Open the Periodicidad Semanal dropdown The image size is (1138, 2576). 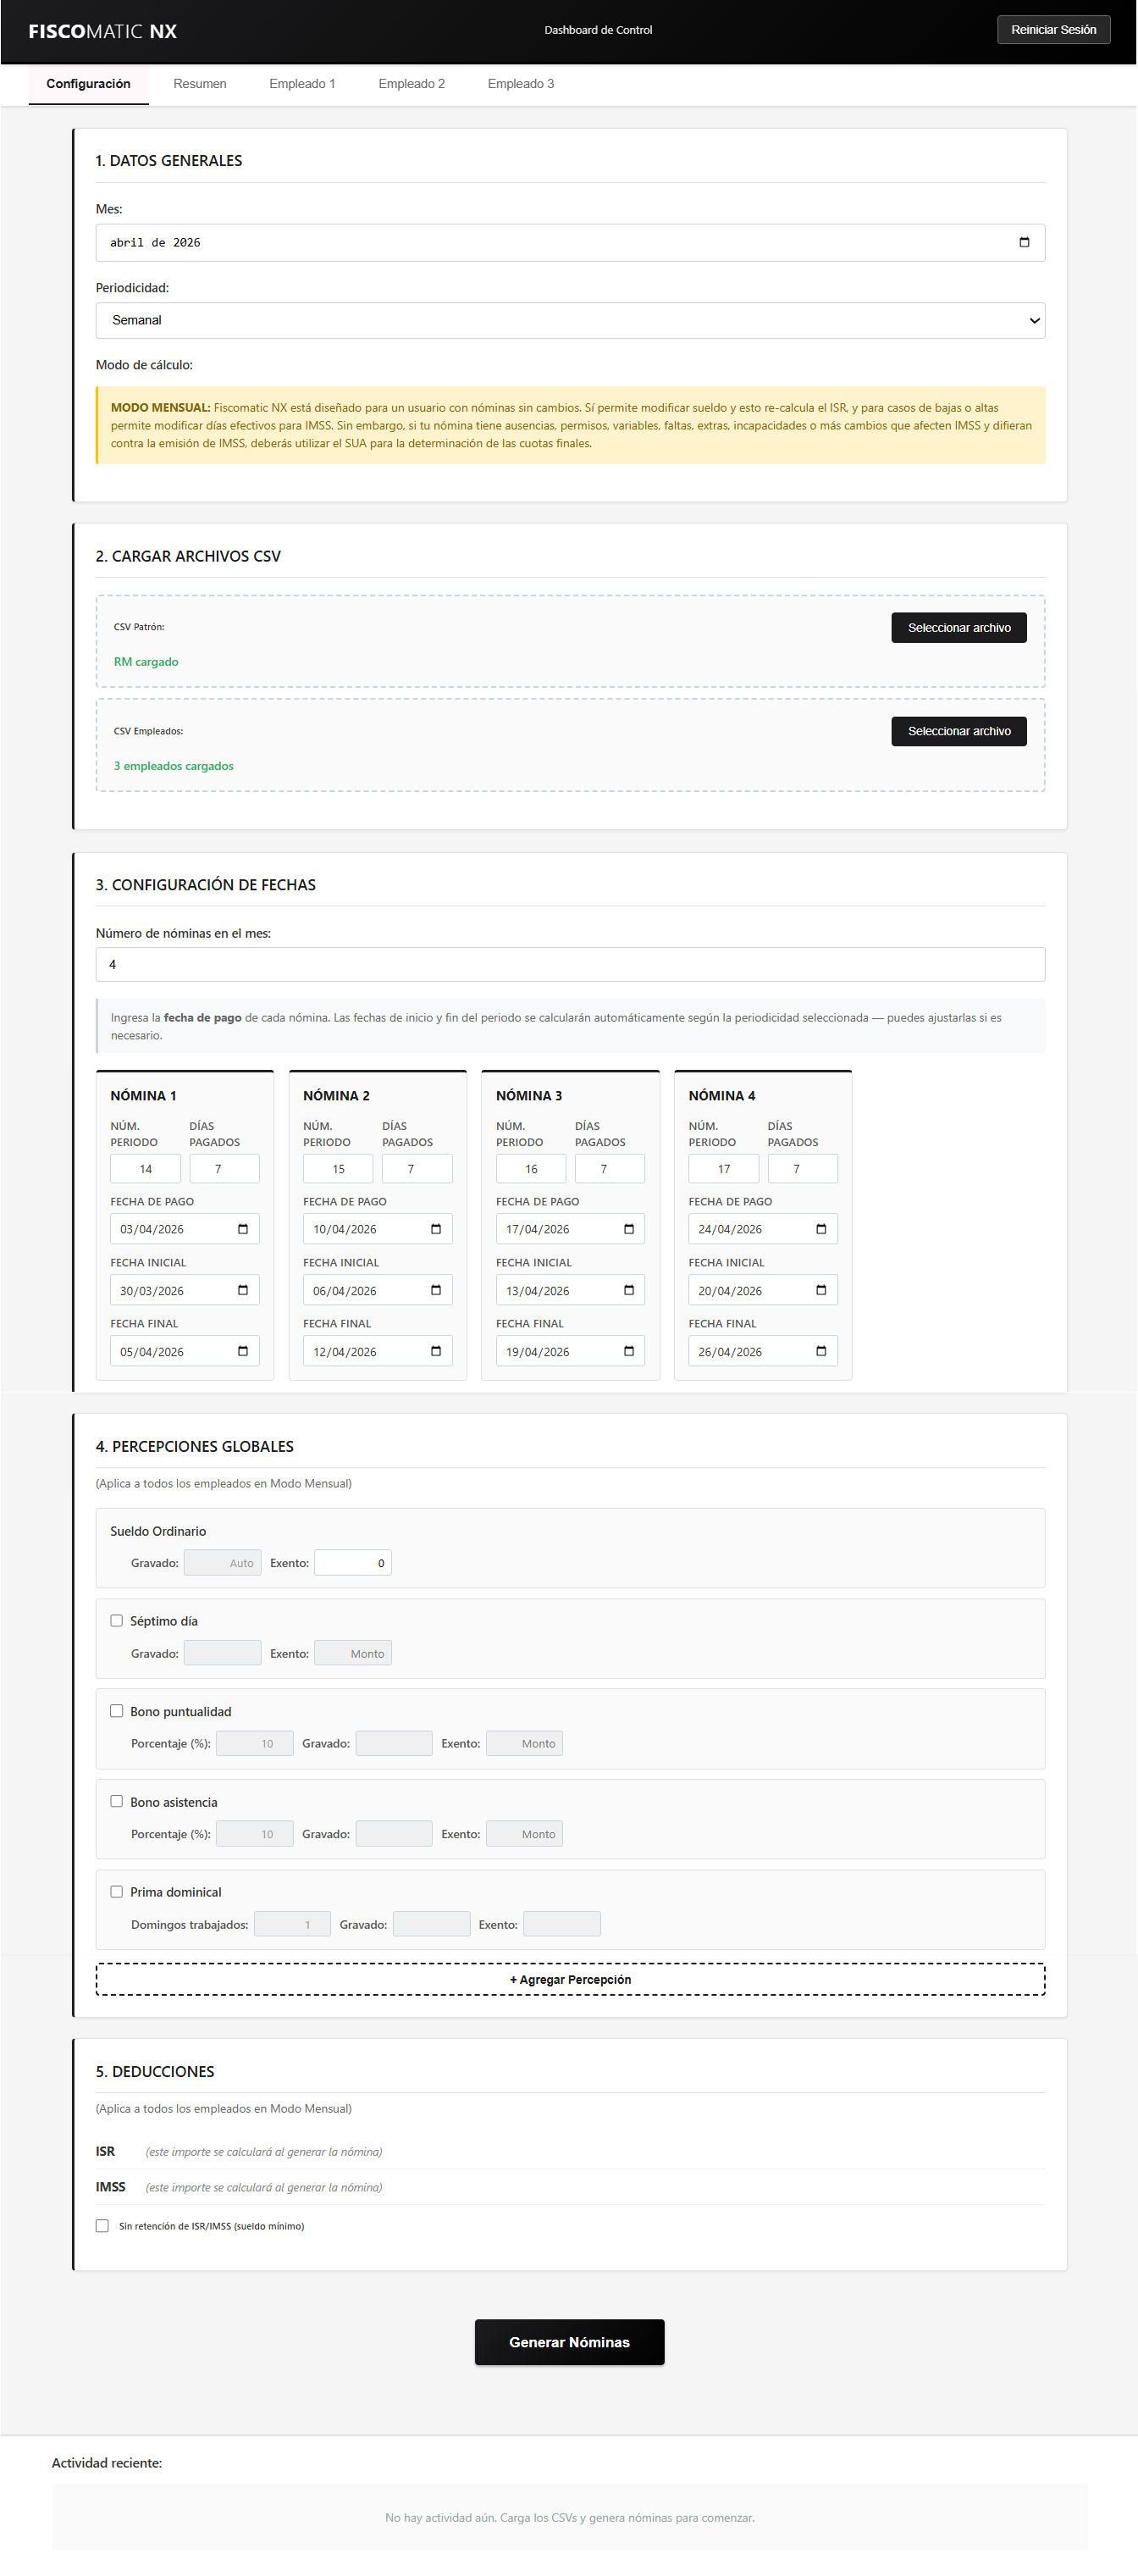[570, 320]
